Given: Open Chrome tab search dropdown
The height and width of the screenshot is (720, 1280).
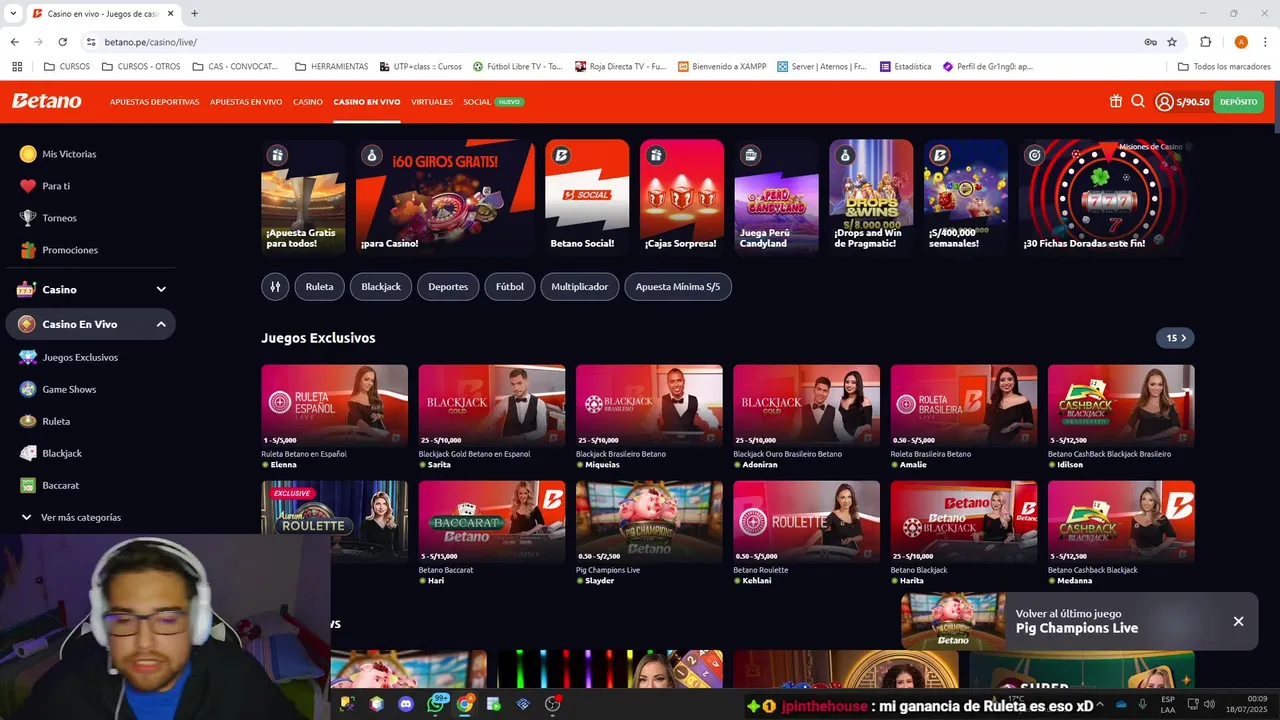Looking at the screenshot, I should tap(13, 13).
